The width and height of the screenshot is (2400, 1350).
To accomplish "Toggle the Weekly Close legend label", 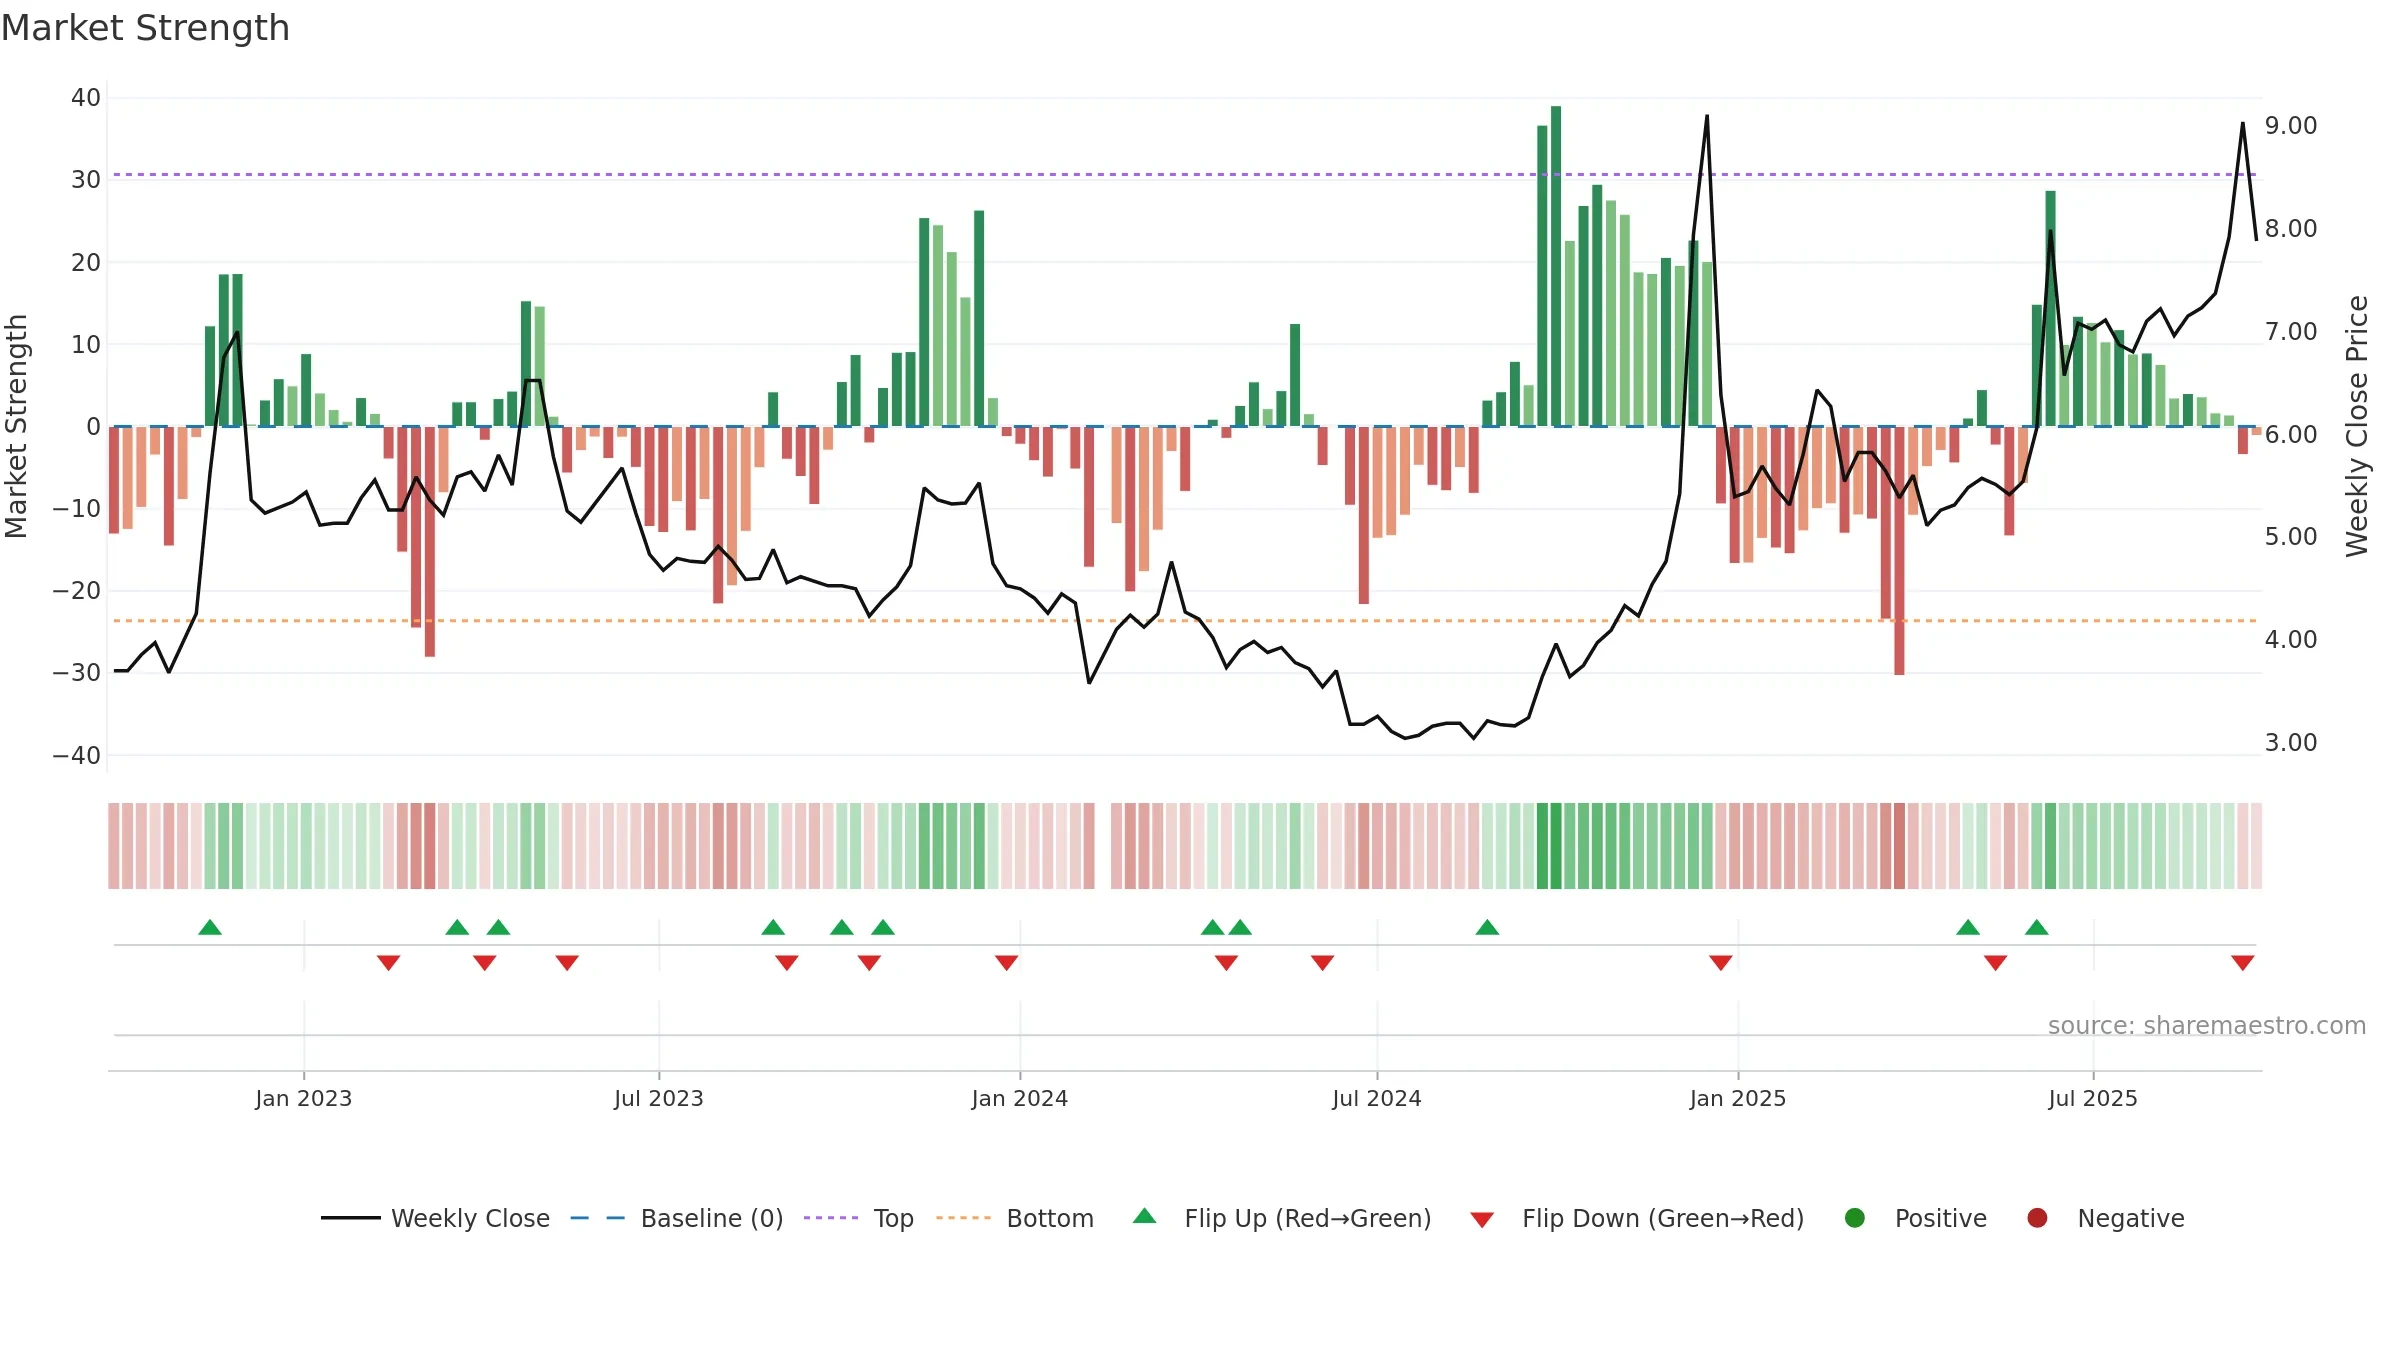I will click(x=470, y=1218).
